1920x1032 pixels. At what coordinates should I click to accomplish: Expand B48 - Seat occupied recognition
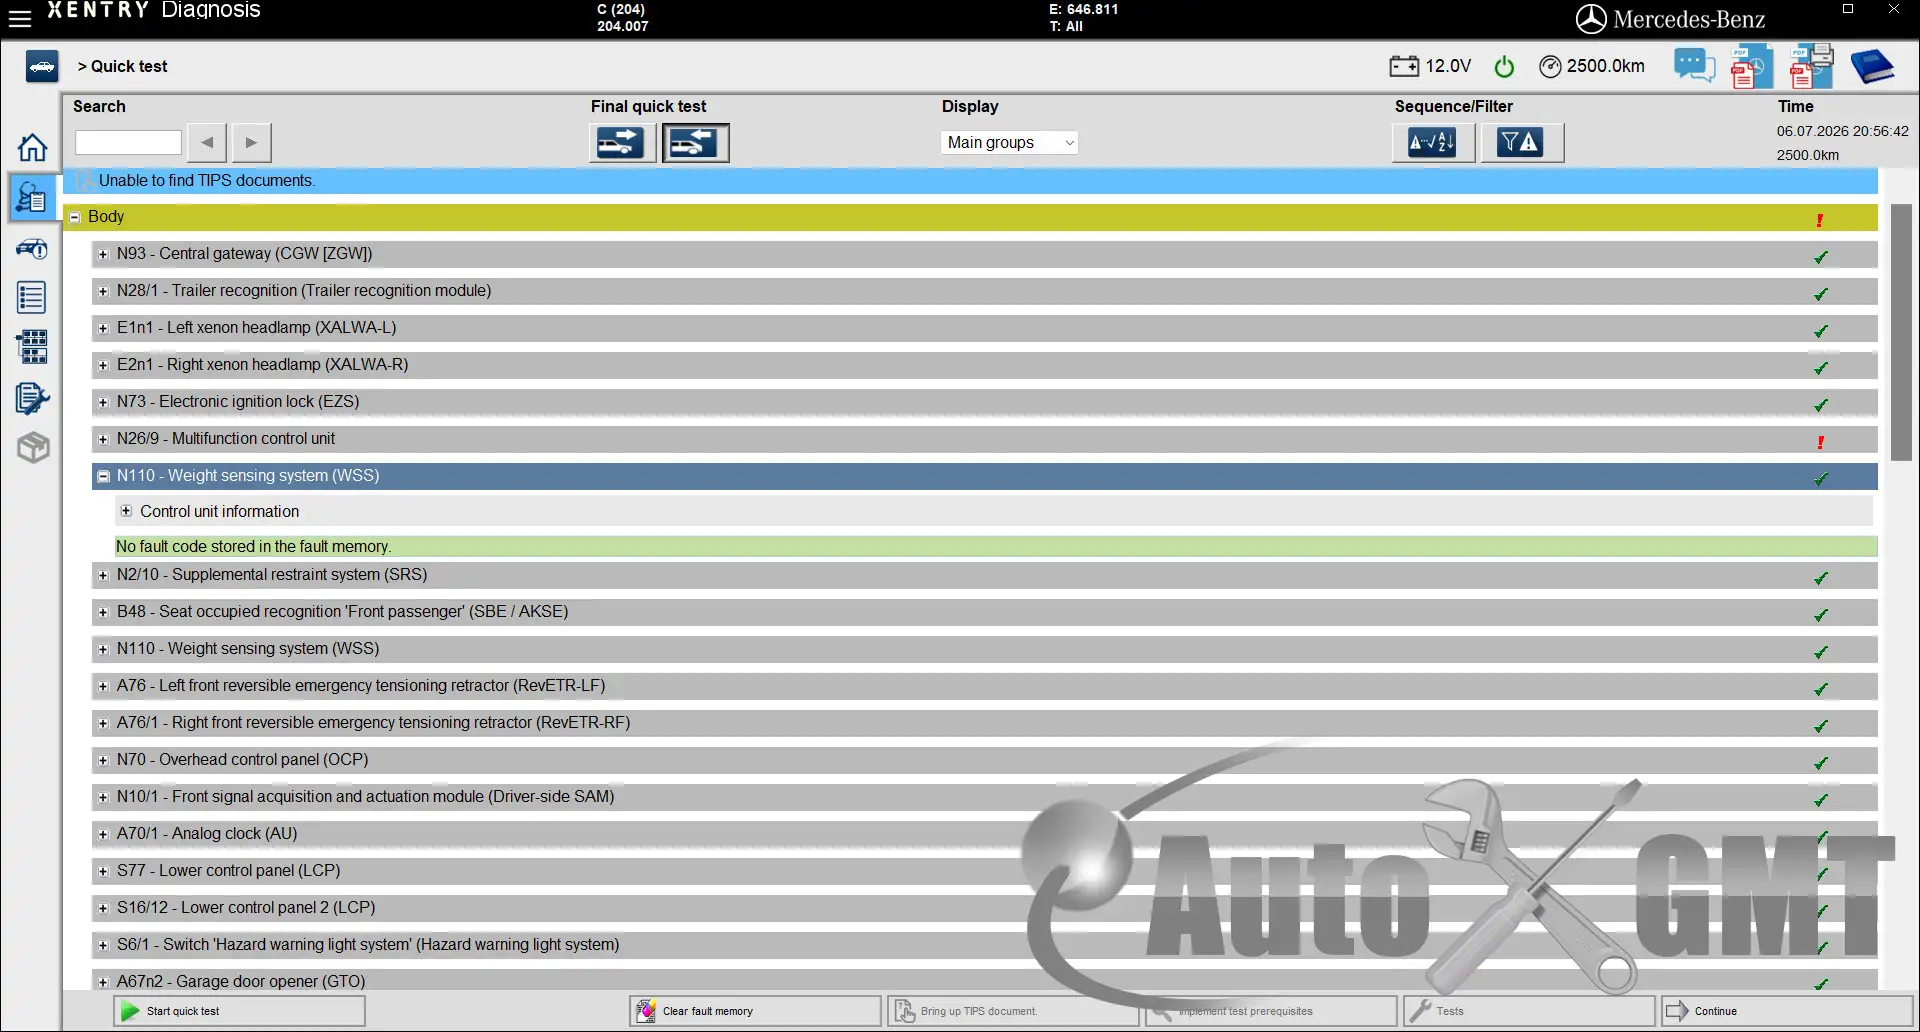pyautogui.click(x=102, y=612)
